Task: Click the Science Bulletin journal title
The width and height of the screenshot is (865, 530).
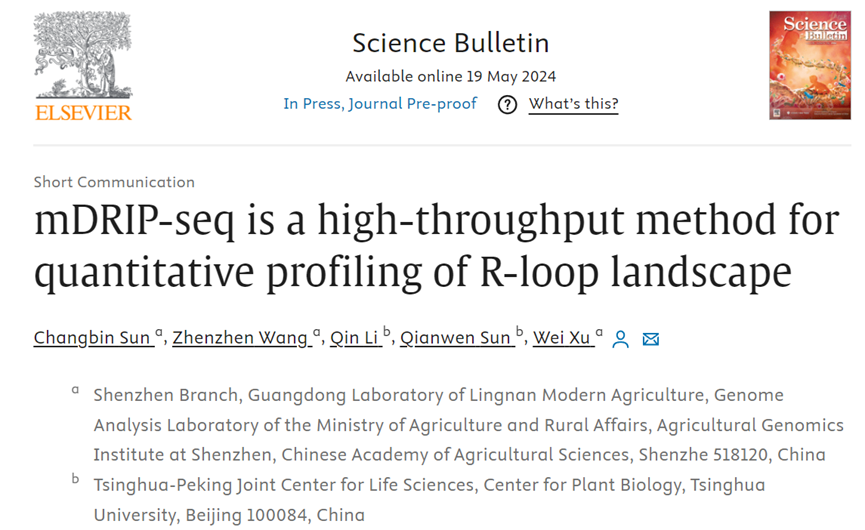Action: point(451,43)
